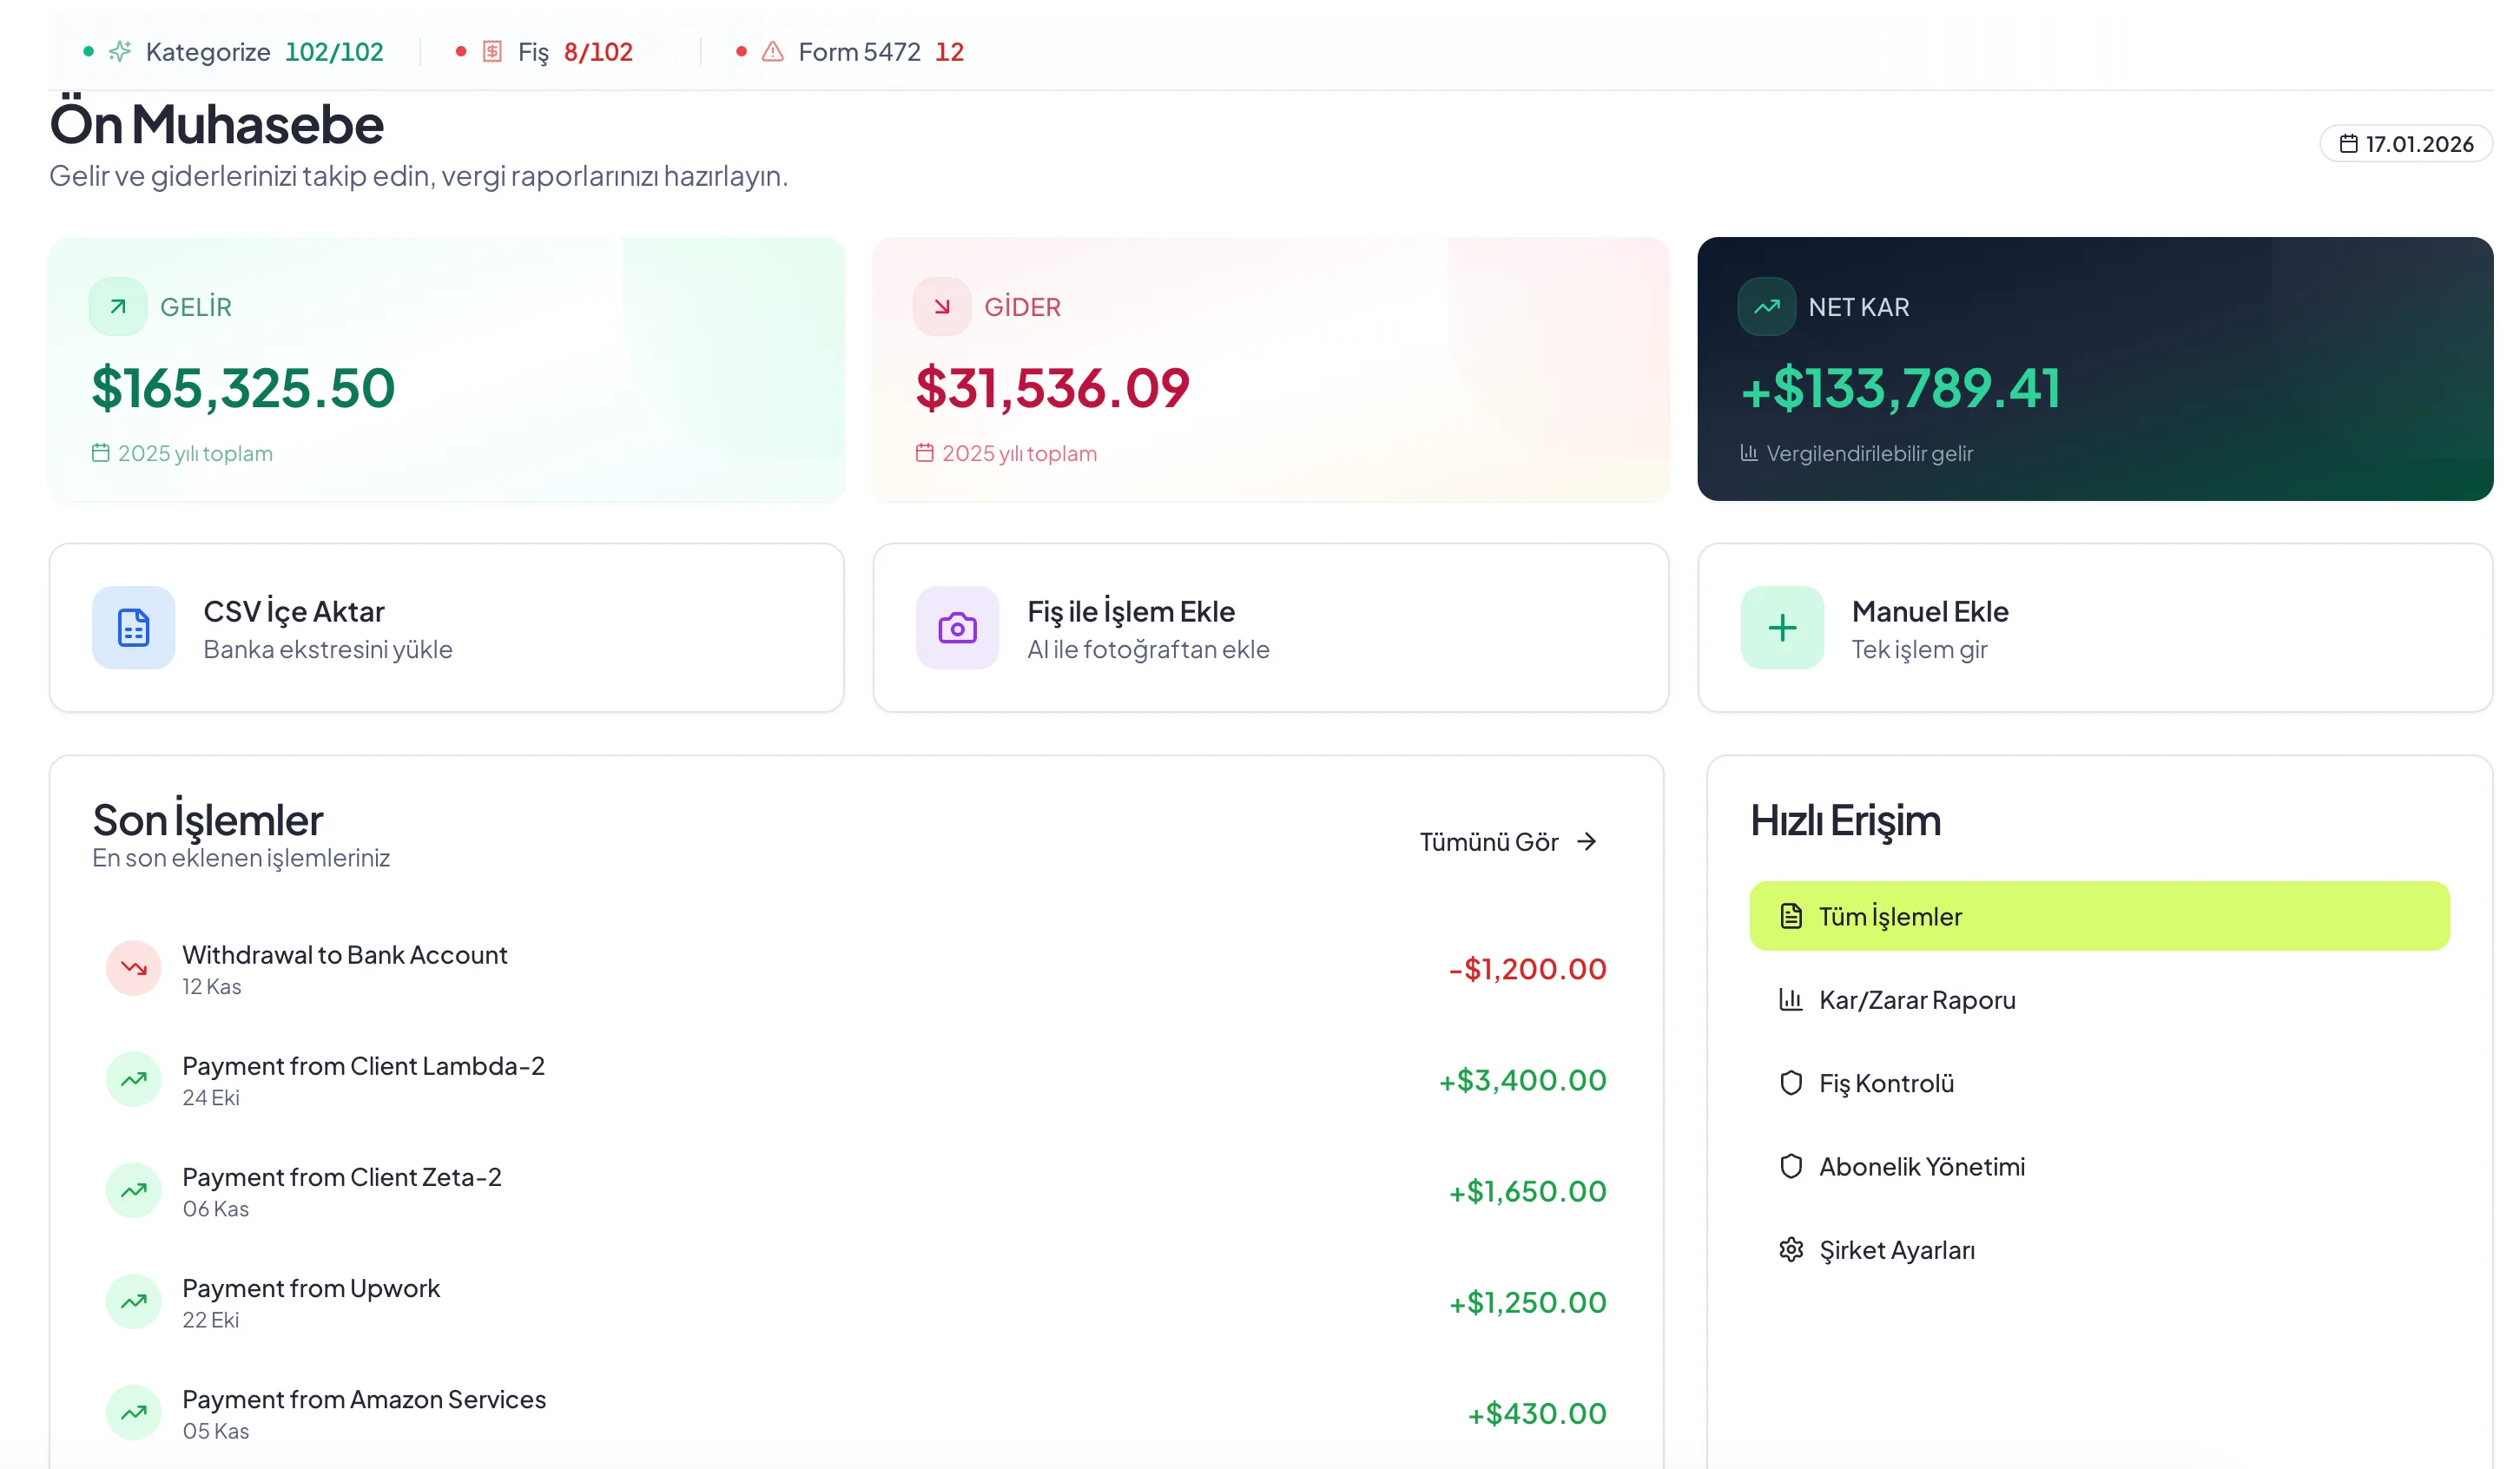
Task: Click the warning triangle next to Form 5472
Action: 771,51
